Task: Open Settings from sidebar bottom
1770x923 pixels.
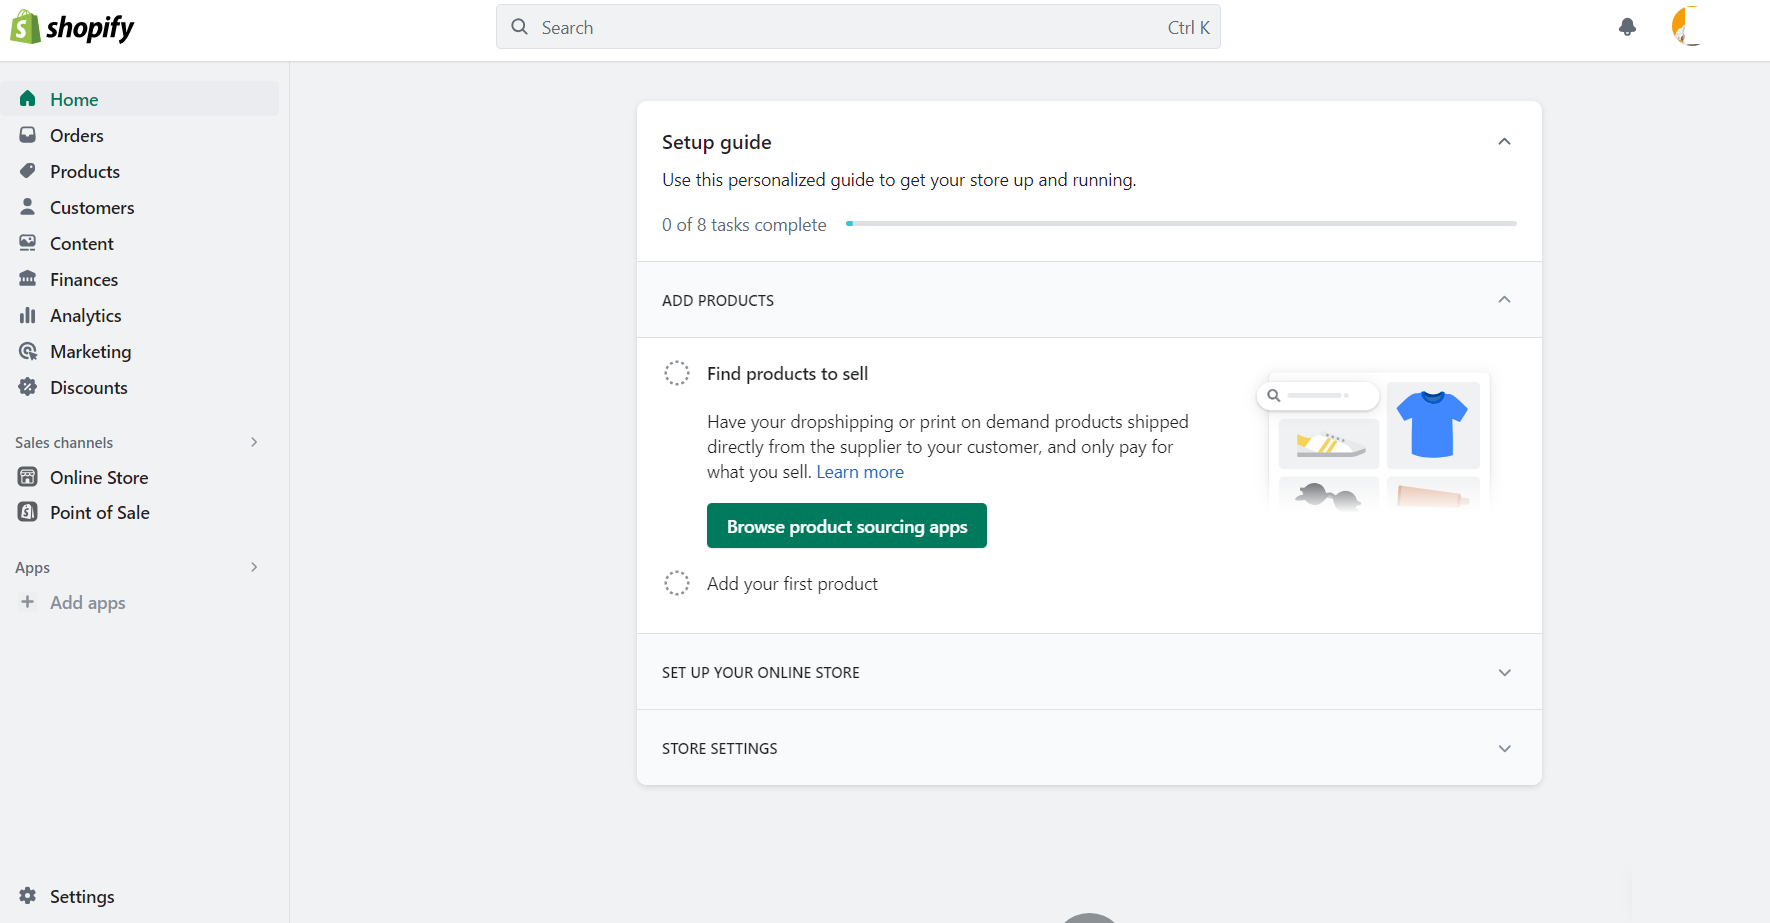Action: pos(82,896)
